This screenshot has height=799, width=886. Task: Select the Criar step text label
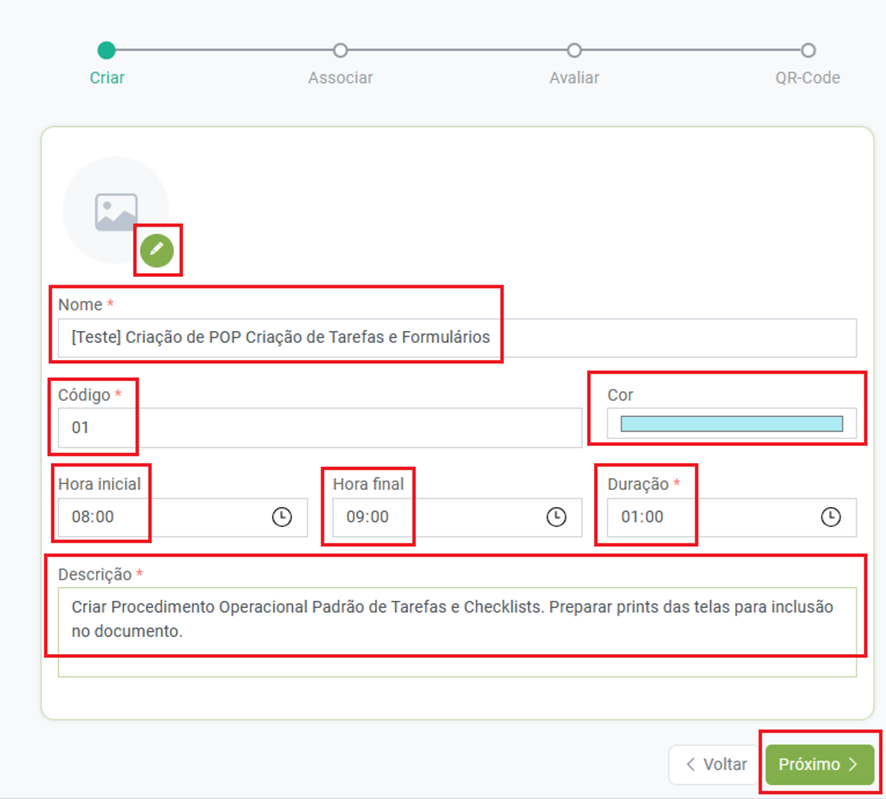[x=107, y=78]
